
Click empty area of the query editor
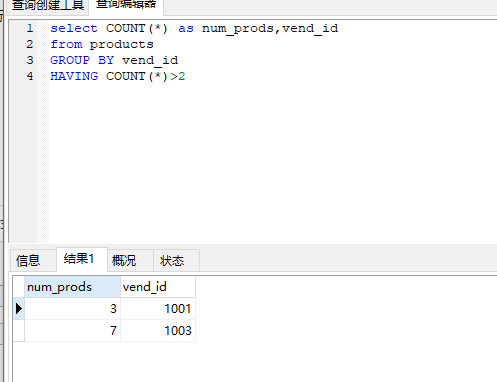[267, 160]
